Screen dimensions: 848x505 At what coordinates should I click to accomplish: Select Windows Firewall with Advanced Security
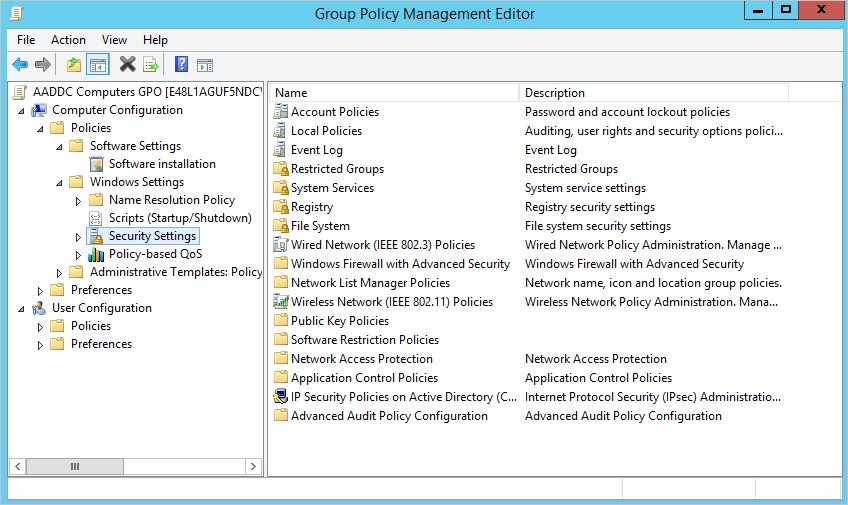pyautogui.click(x=400, y=264)
